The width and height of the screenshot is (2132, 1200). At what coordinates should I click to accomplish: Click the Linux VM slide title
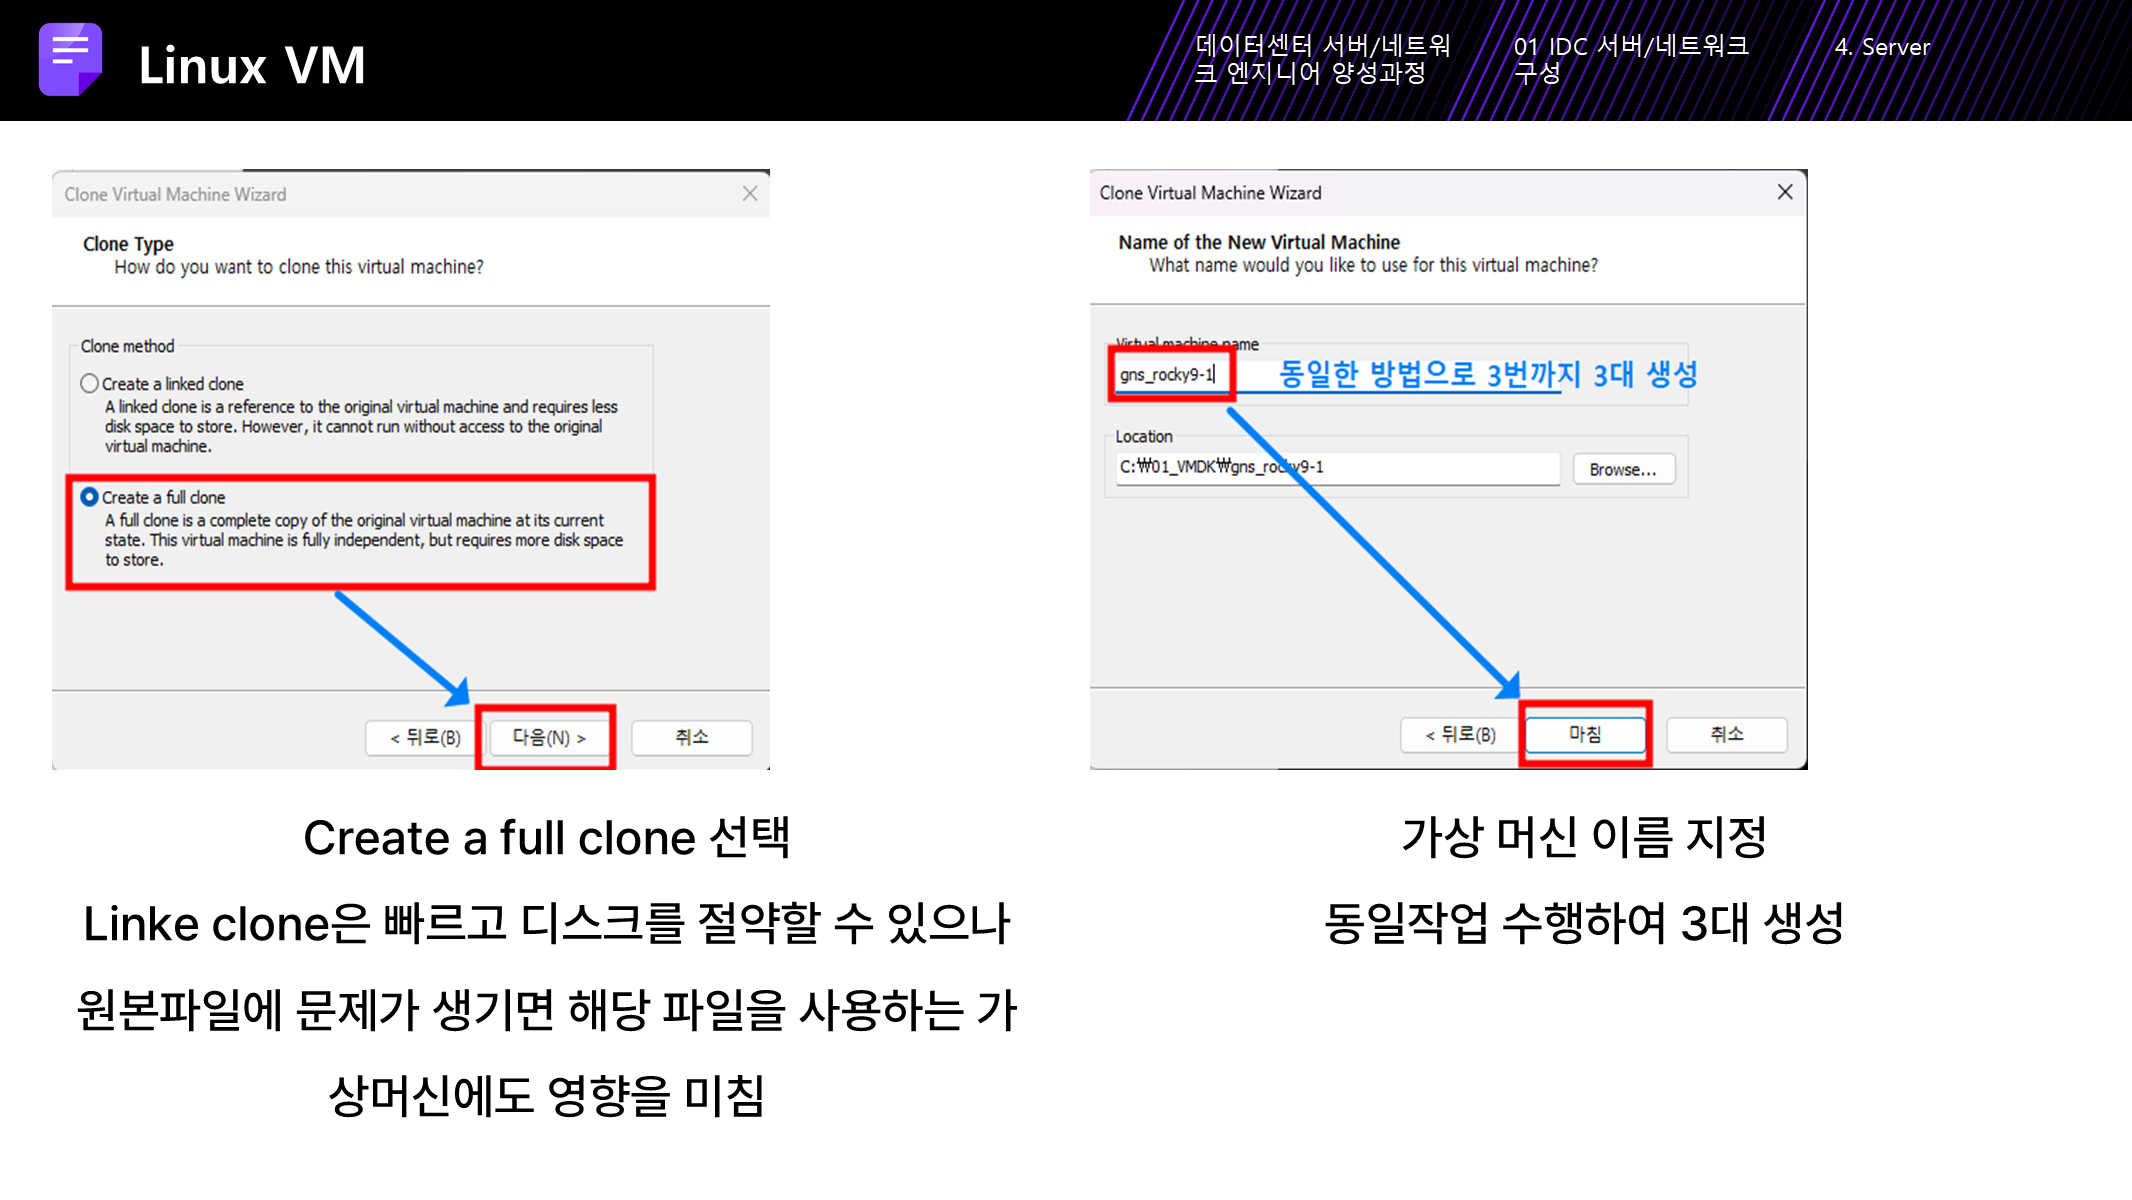(252, 66)
